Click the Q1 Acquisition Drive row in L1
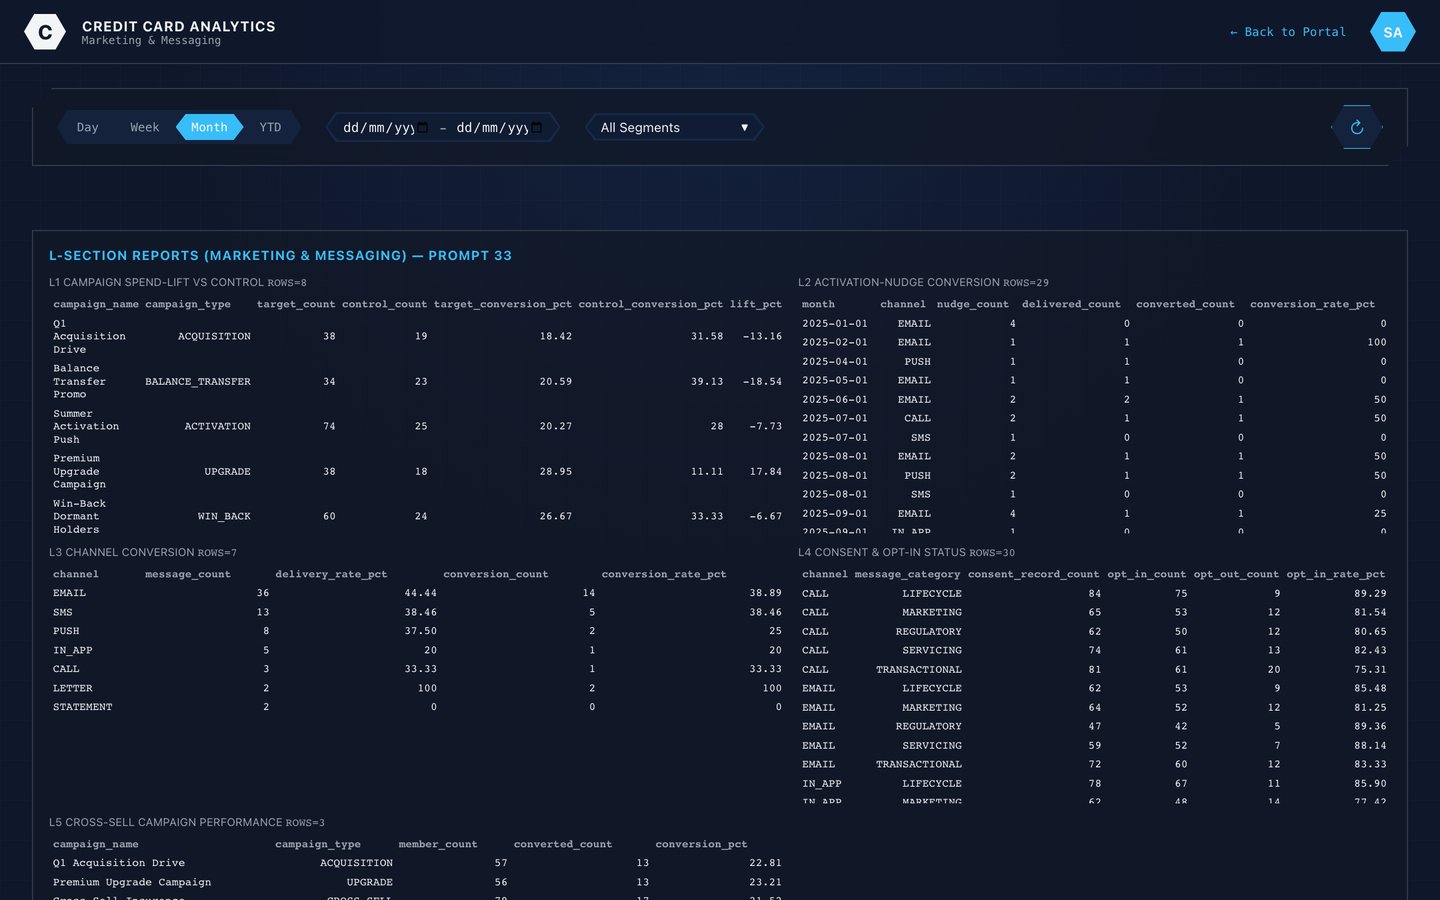 (417, 337)
